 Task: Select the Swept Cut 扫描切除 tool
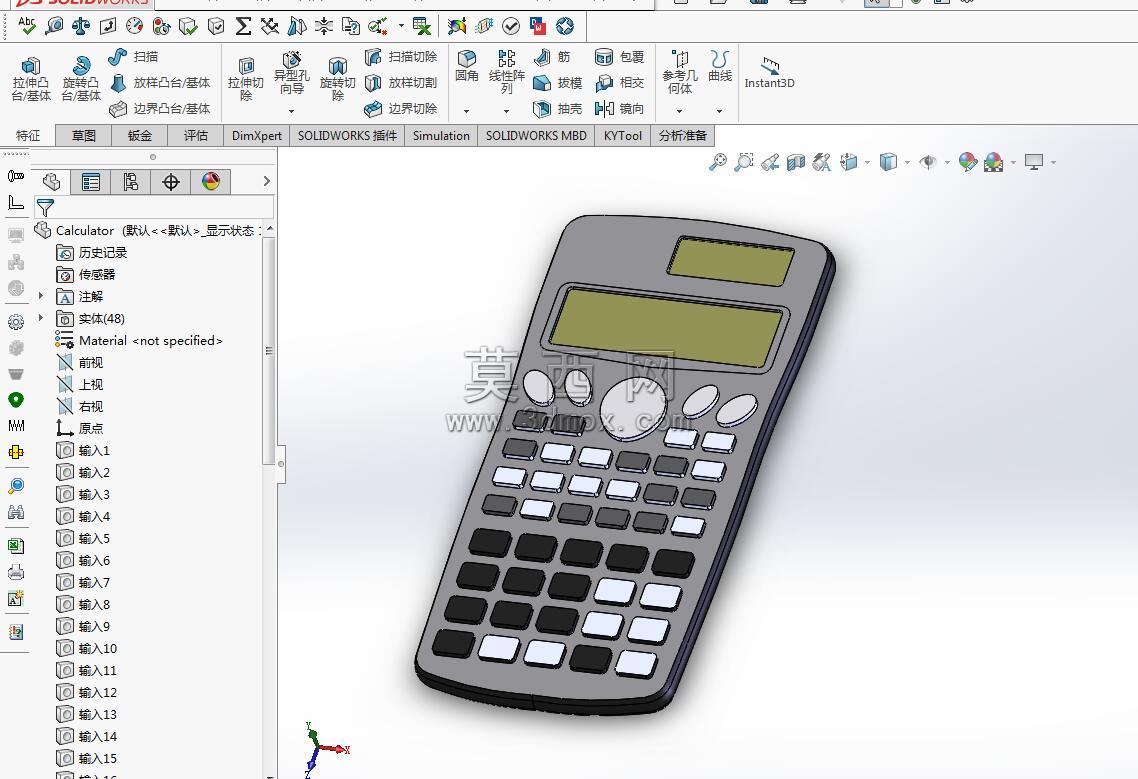pyautogui.click(x=401, y=57)
